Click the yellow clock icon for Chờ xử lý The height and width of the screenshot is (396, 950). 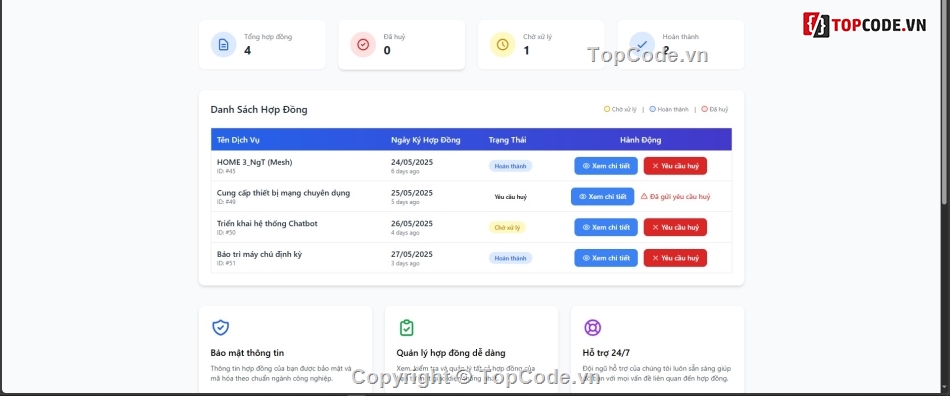(x=502, y=45)
